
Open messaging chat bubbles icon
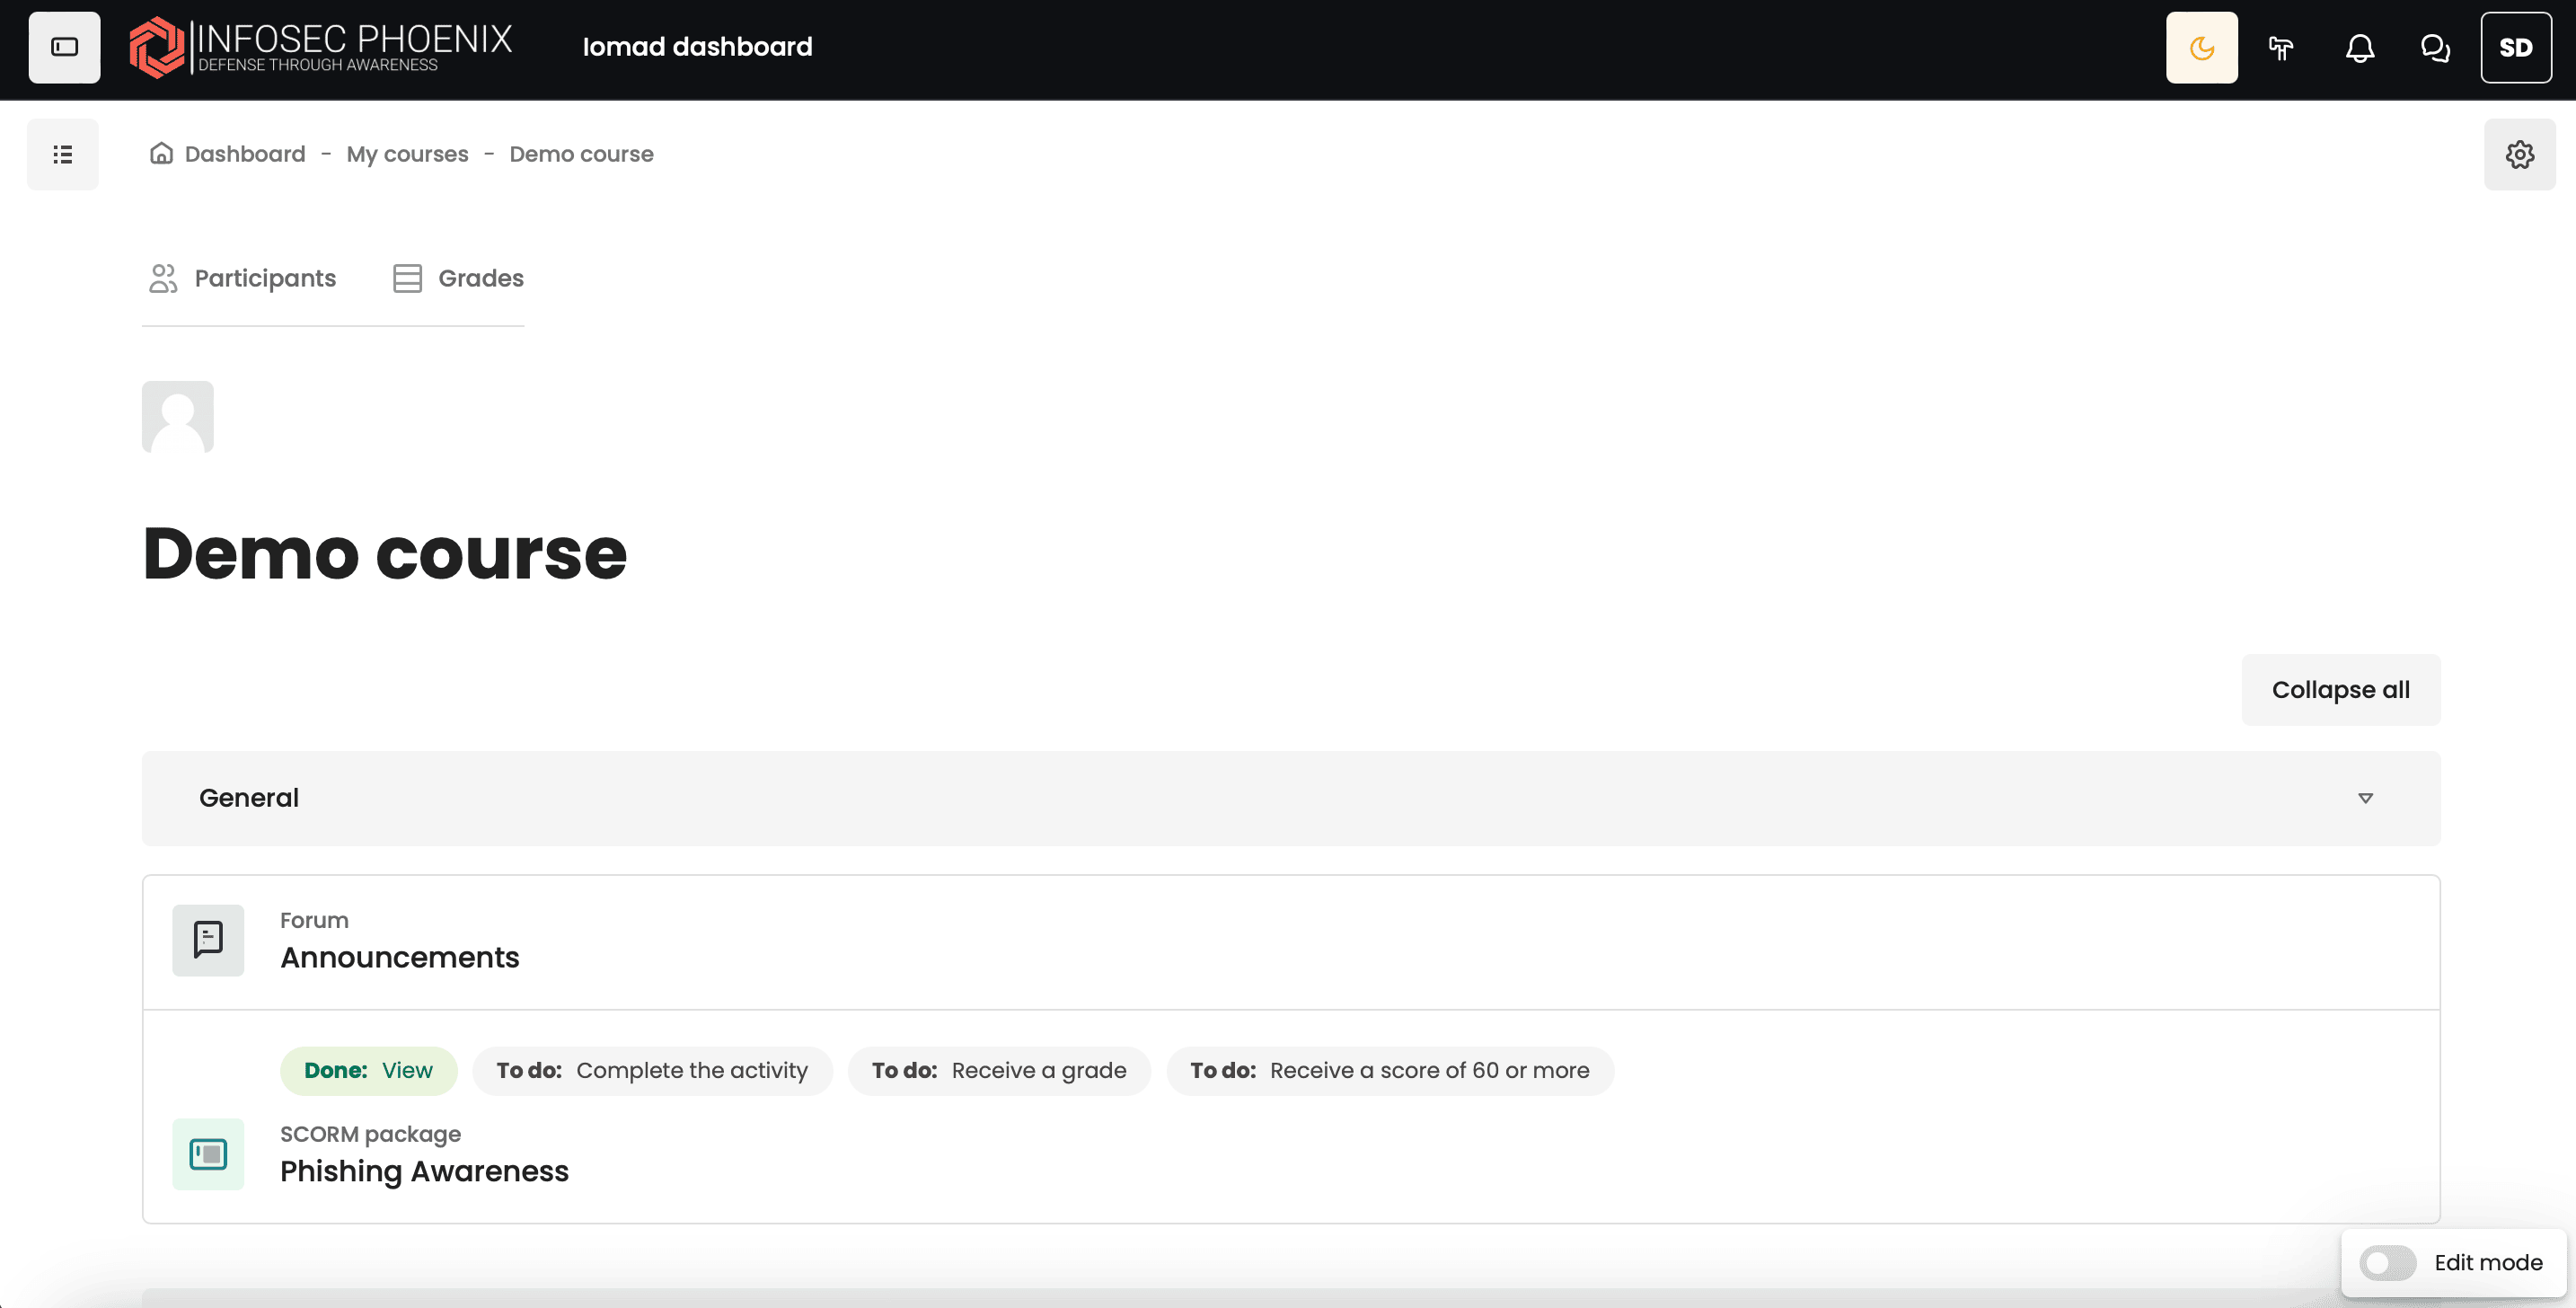point(2435,47)
